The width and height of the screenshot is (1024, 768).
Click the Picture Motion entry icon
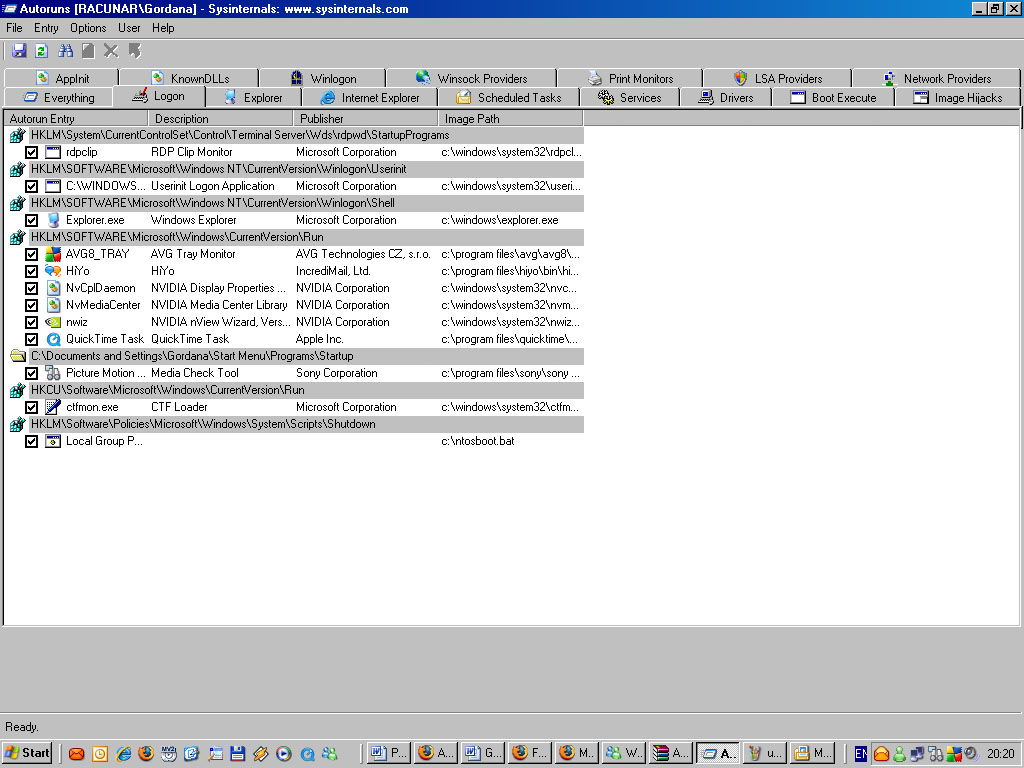[53, 373]
